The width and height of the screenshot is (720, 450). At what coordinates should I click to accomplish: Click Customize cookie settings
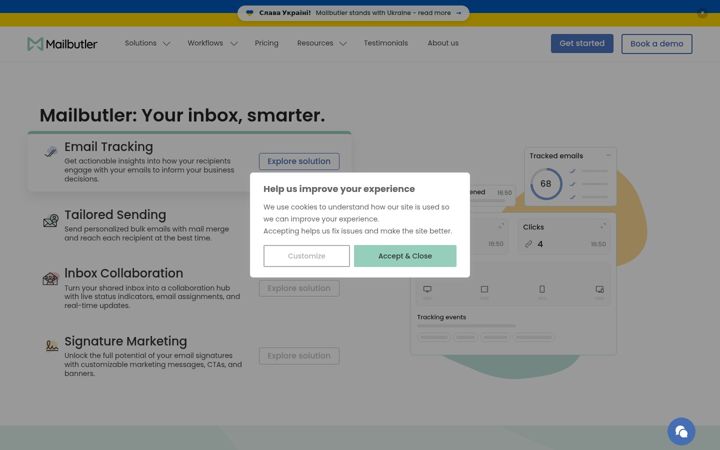pyautogui.click(x=306, y=256)
